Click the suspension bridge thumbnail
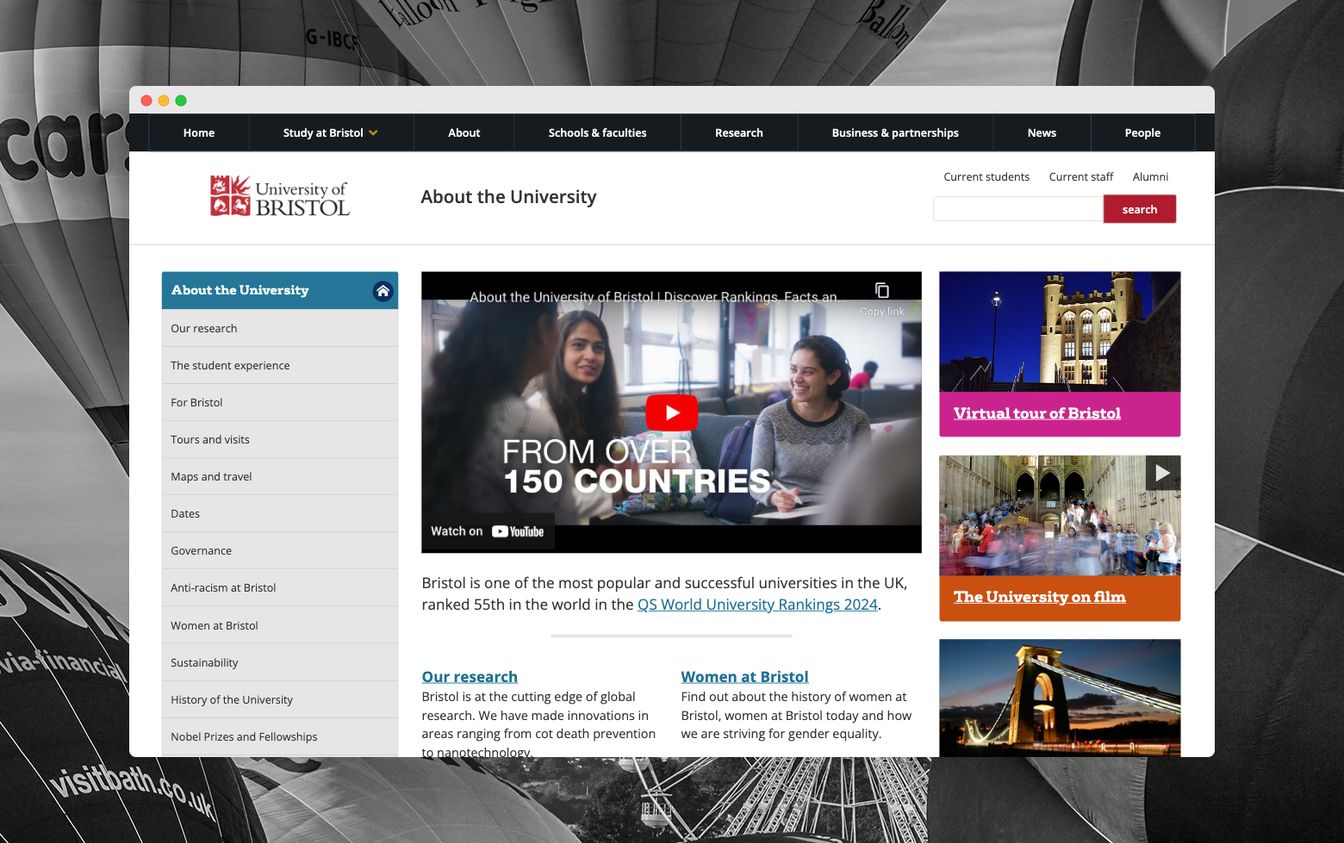 (x=1059, y=698)
